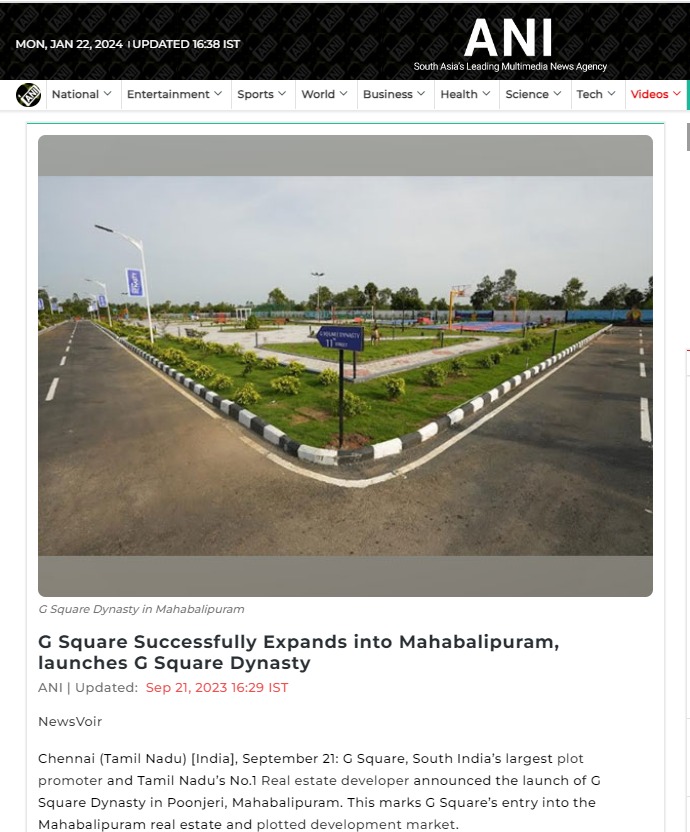Click the round ANI home logo icon
This screenshot has height=832, width=690.
(28, 95)
